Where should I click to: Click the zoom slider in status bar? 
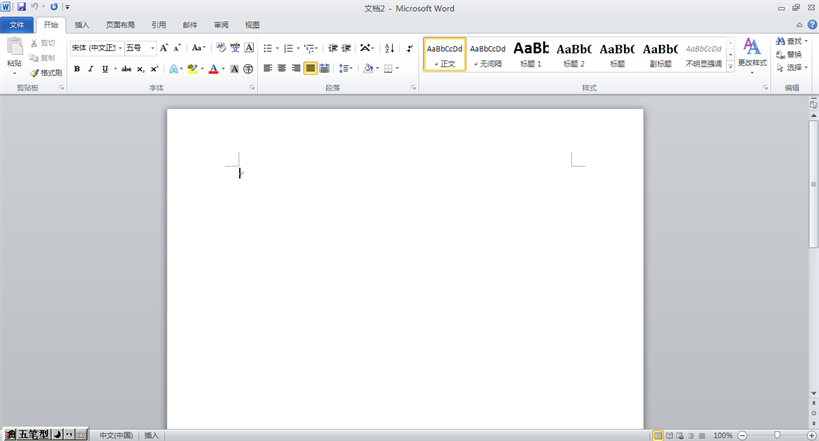click(777, 435)
